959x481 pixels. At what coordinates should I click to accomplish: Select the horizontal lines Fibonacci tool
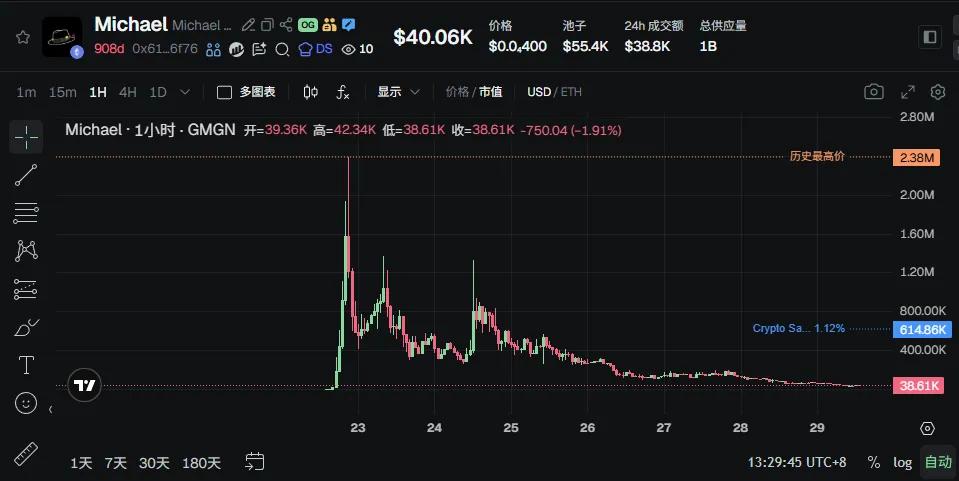[x=26, y=213]
